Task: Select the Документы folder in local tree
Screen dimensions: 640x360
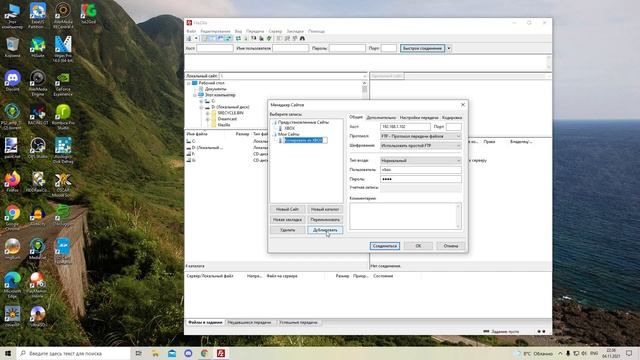Action: (x=215, y=89)
